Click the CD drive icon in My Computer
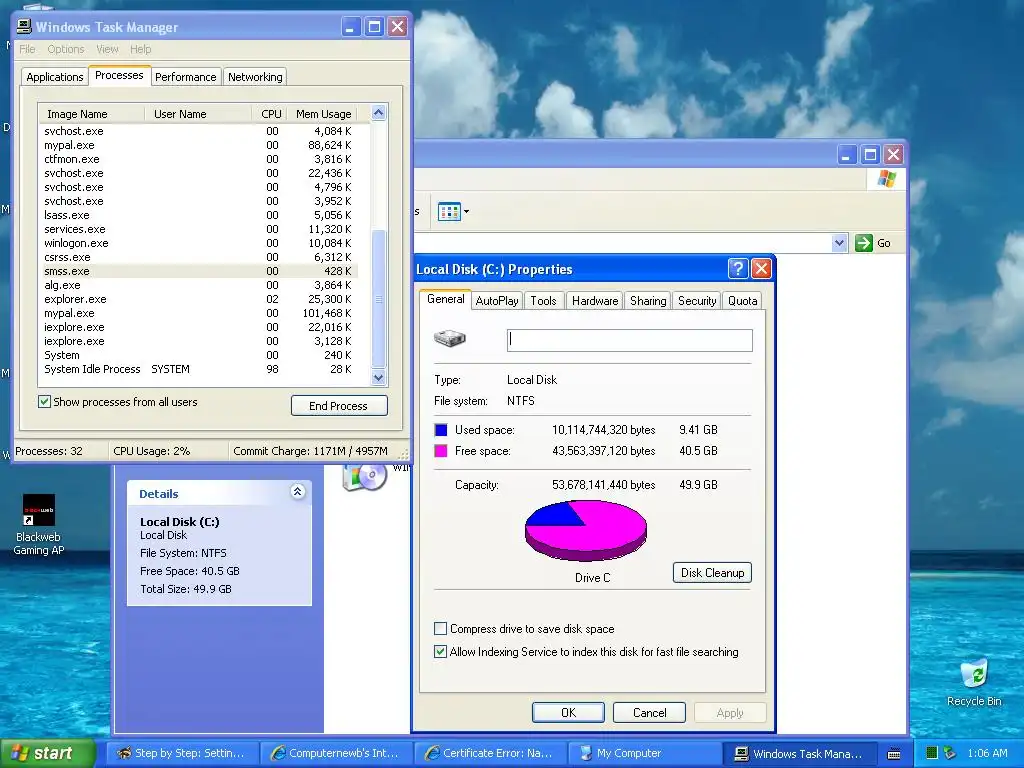Viewport: 1024px width, 768px height. (x=365, y=477)
